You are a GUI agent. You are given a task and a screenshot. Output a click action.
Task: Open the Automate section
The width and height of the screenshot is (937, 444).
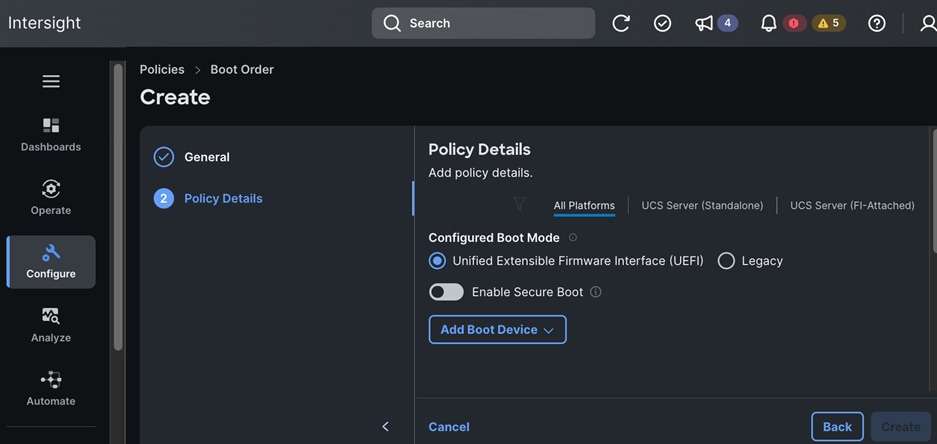[51, 388]
